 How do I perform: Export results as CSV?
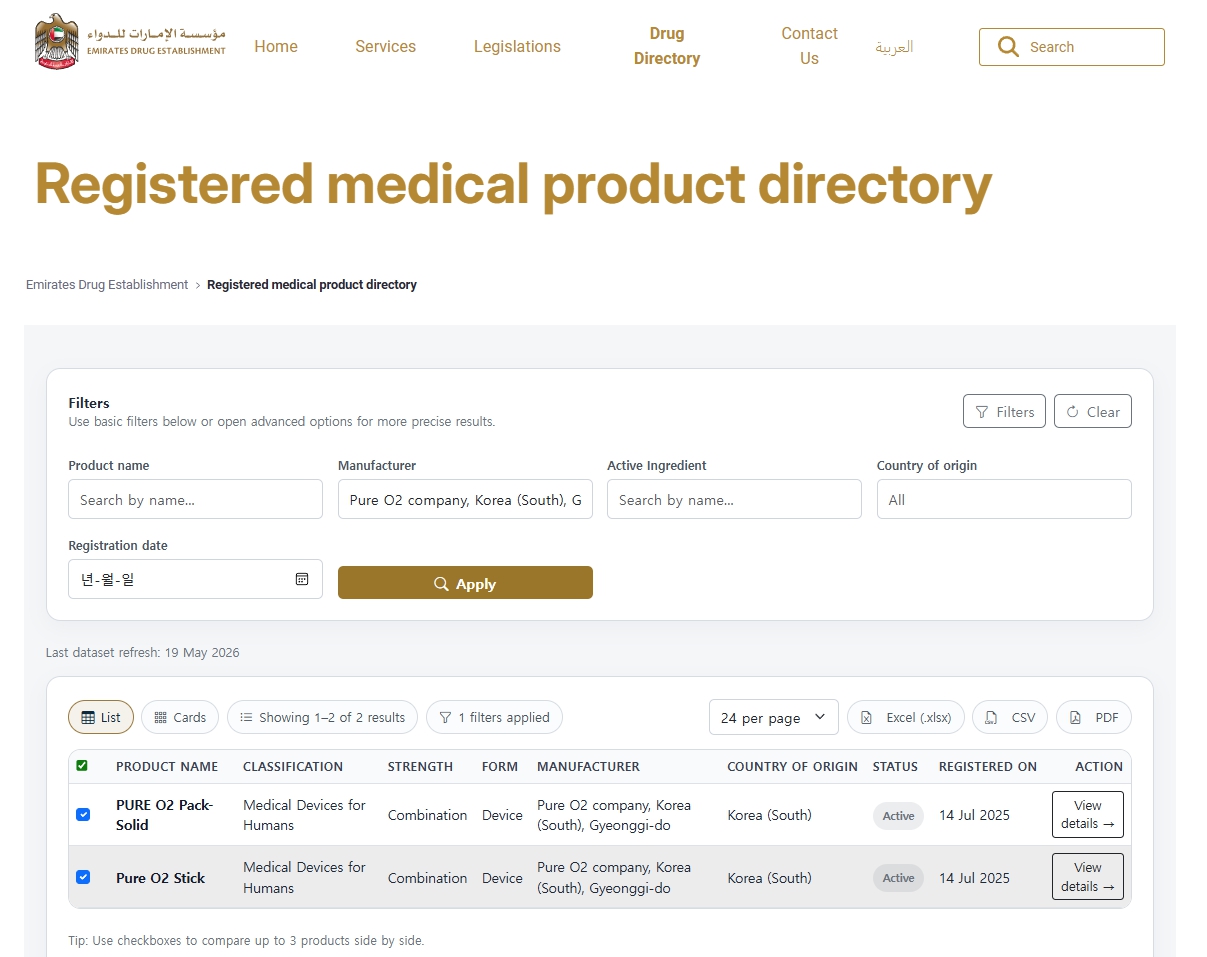(1010, 717)
